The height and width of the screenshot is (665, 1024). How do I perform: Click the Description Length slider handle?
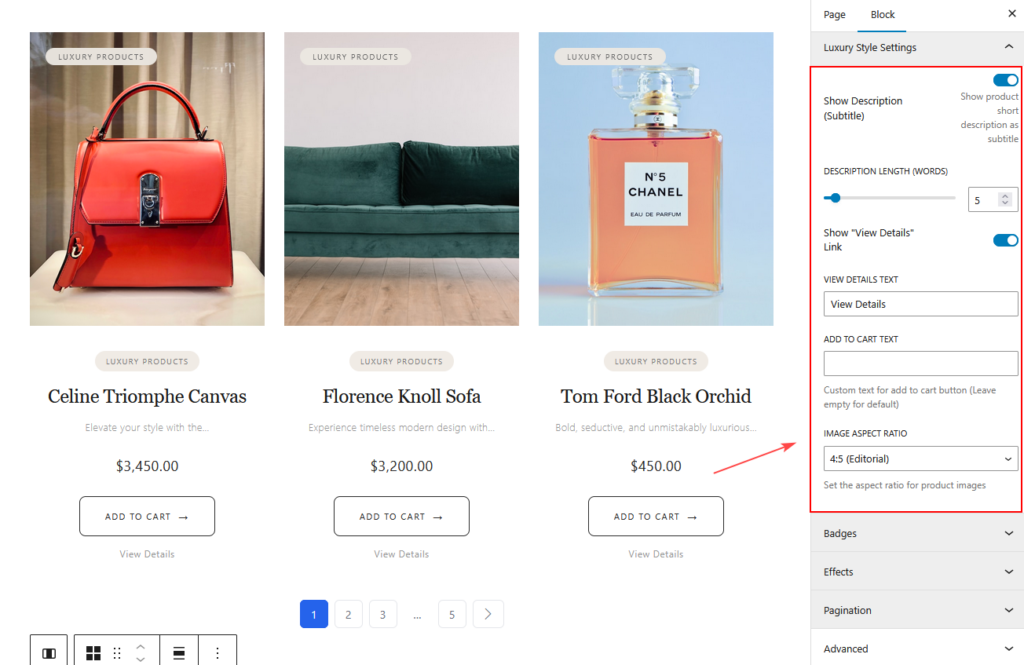tap(835, 198)
